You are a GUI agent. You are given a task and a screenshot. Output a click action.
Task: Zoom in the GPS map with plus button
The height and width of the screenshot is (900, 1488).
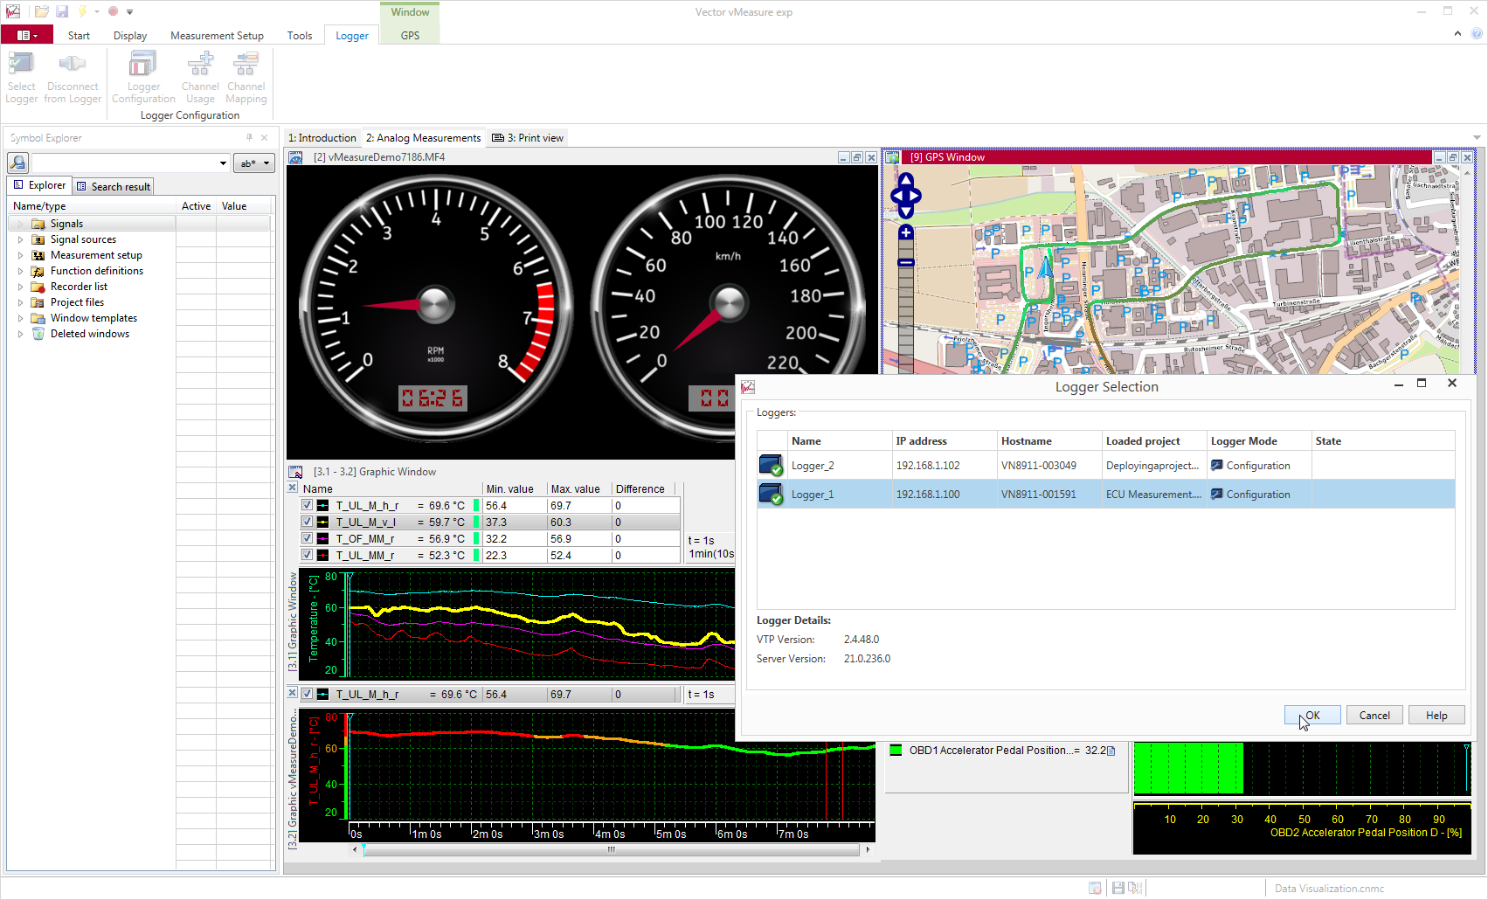coord(906,233)
